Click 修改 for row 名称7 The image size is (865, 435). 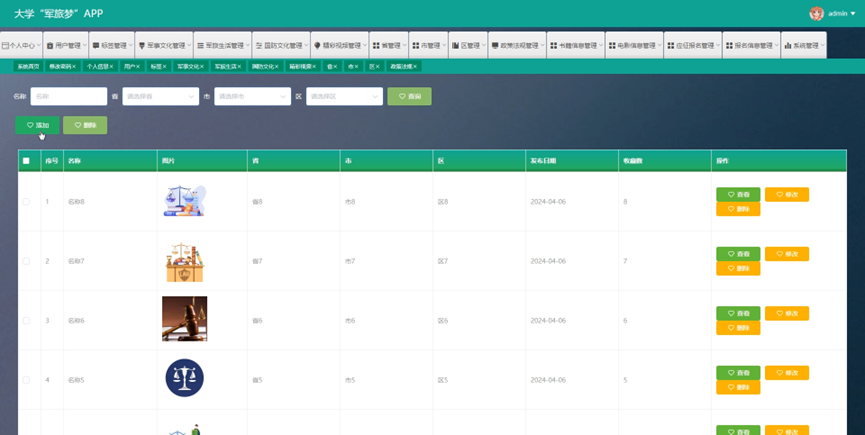[x=787, y=254]
